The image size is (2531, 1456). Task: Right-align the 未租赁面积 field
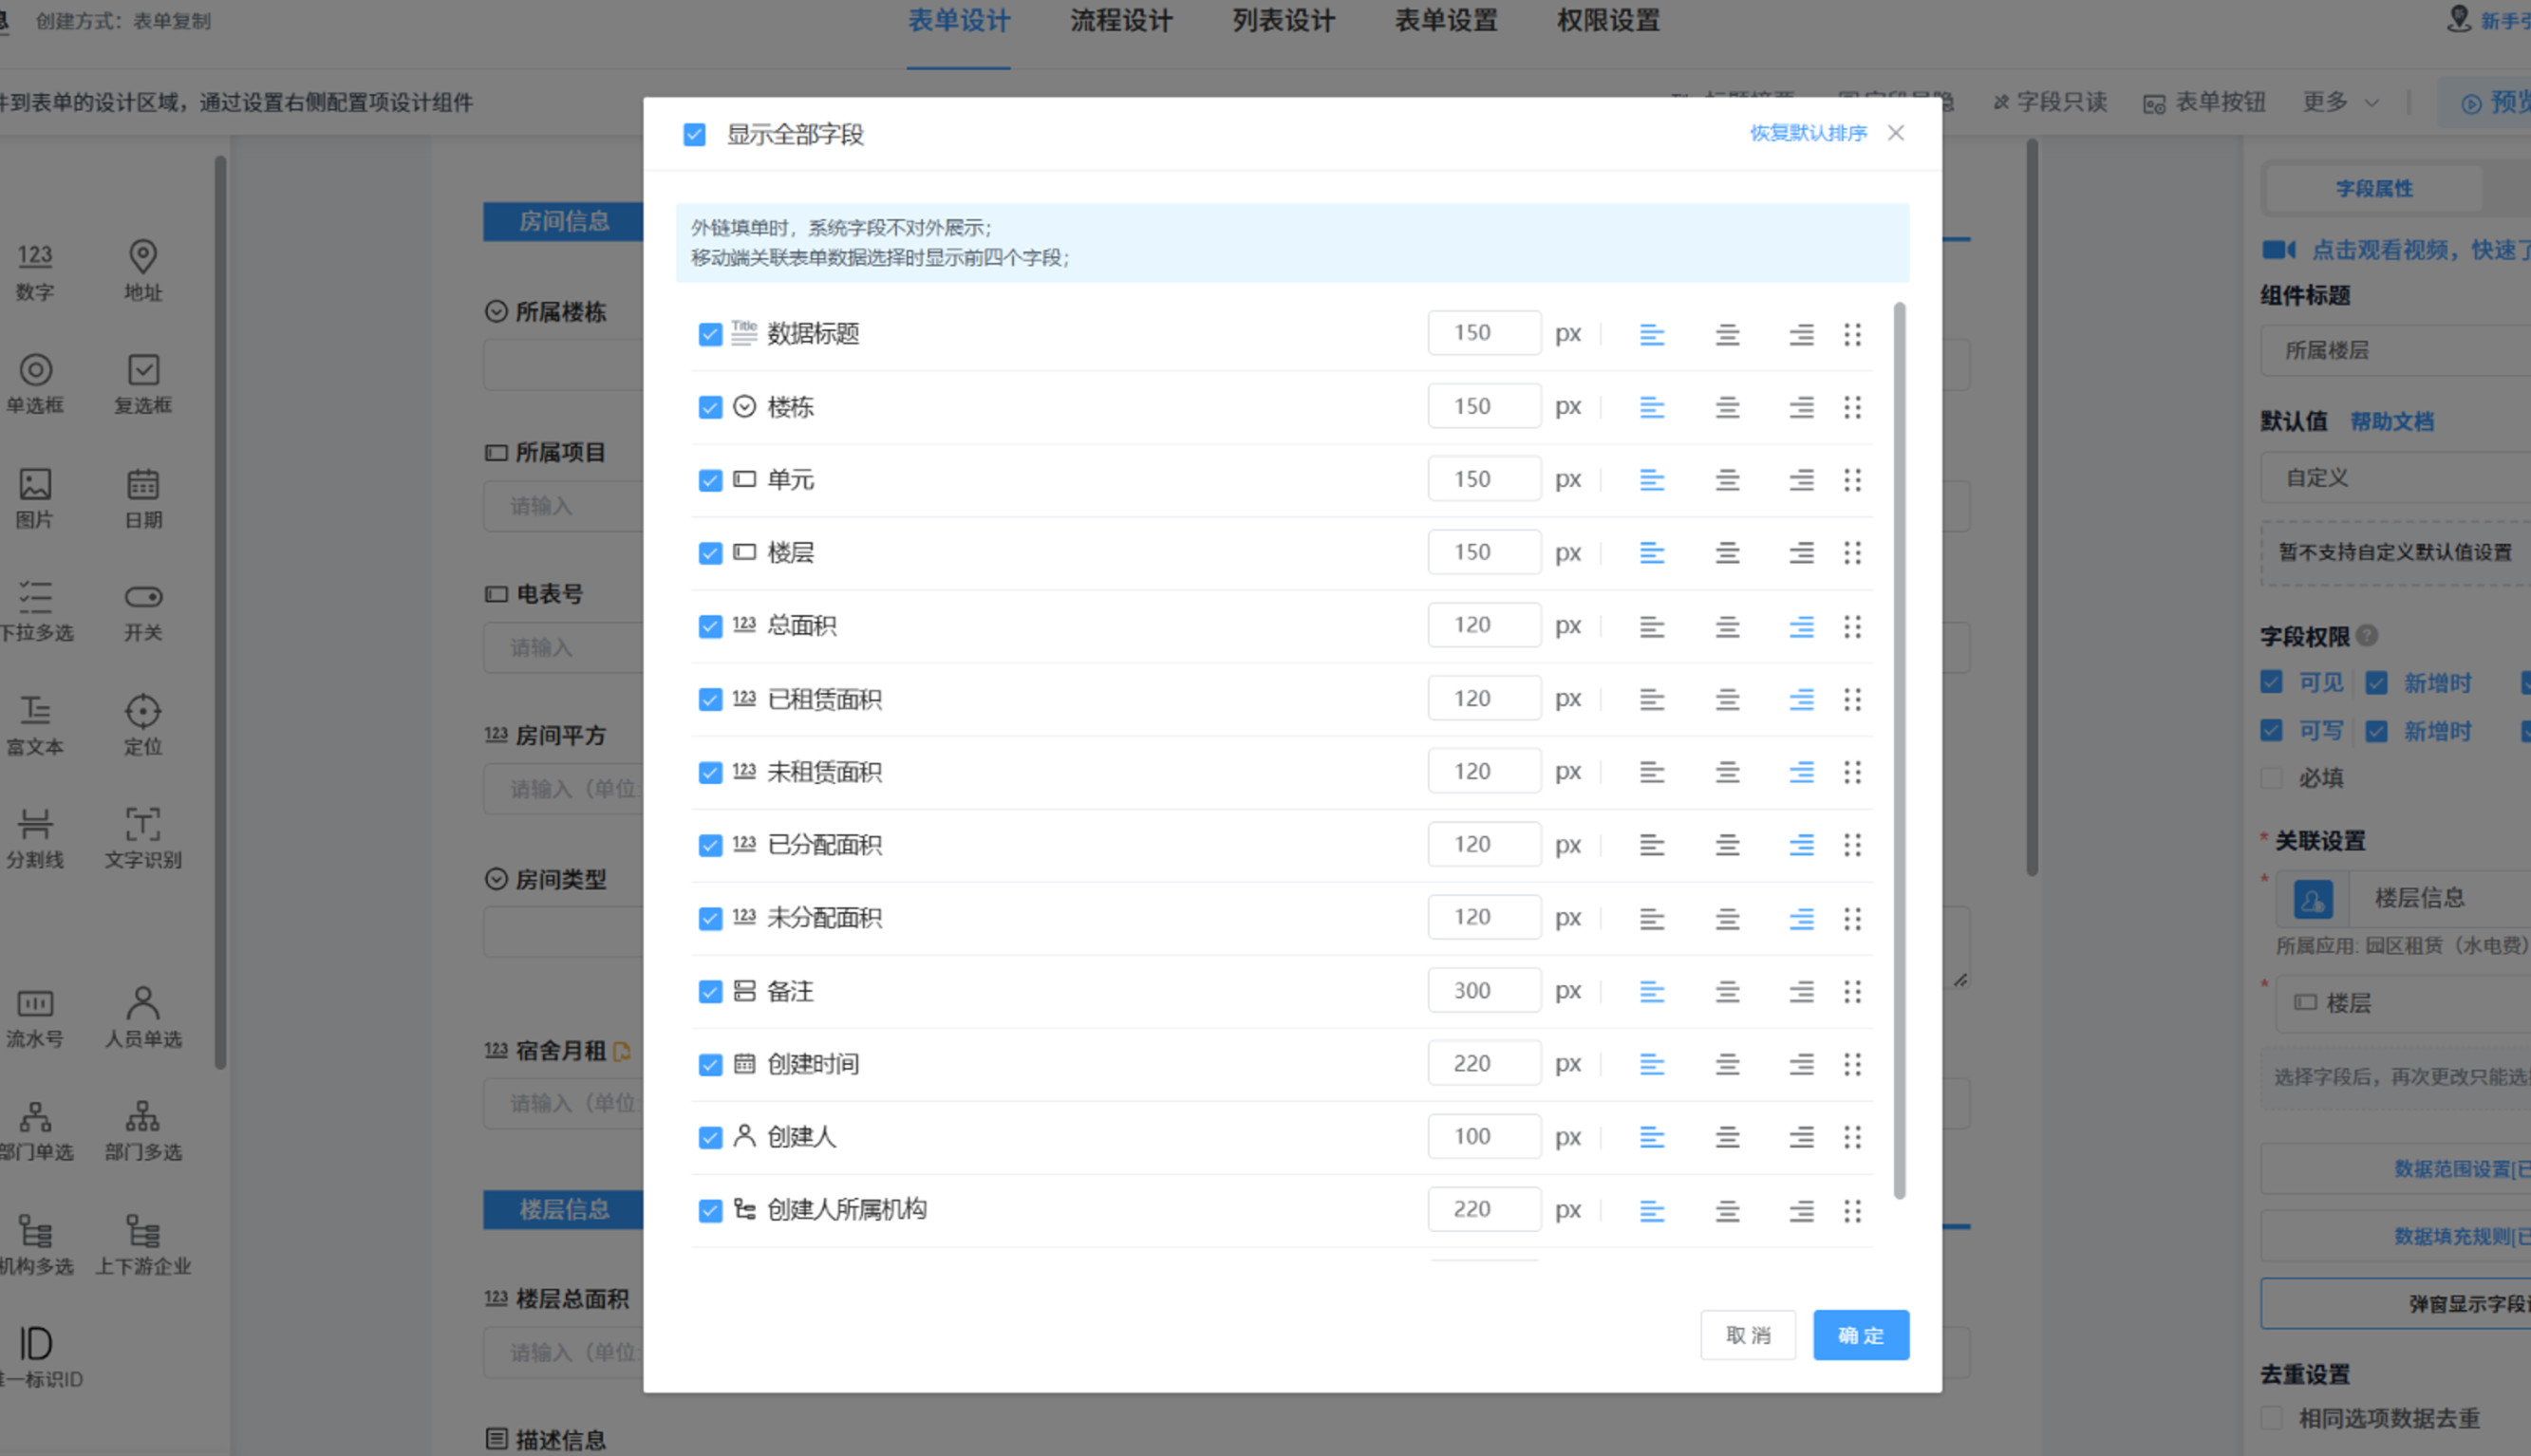tap(1801, 772)
